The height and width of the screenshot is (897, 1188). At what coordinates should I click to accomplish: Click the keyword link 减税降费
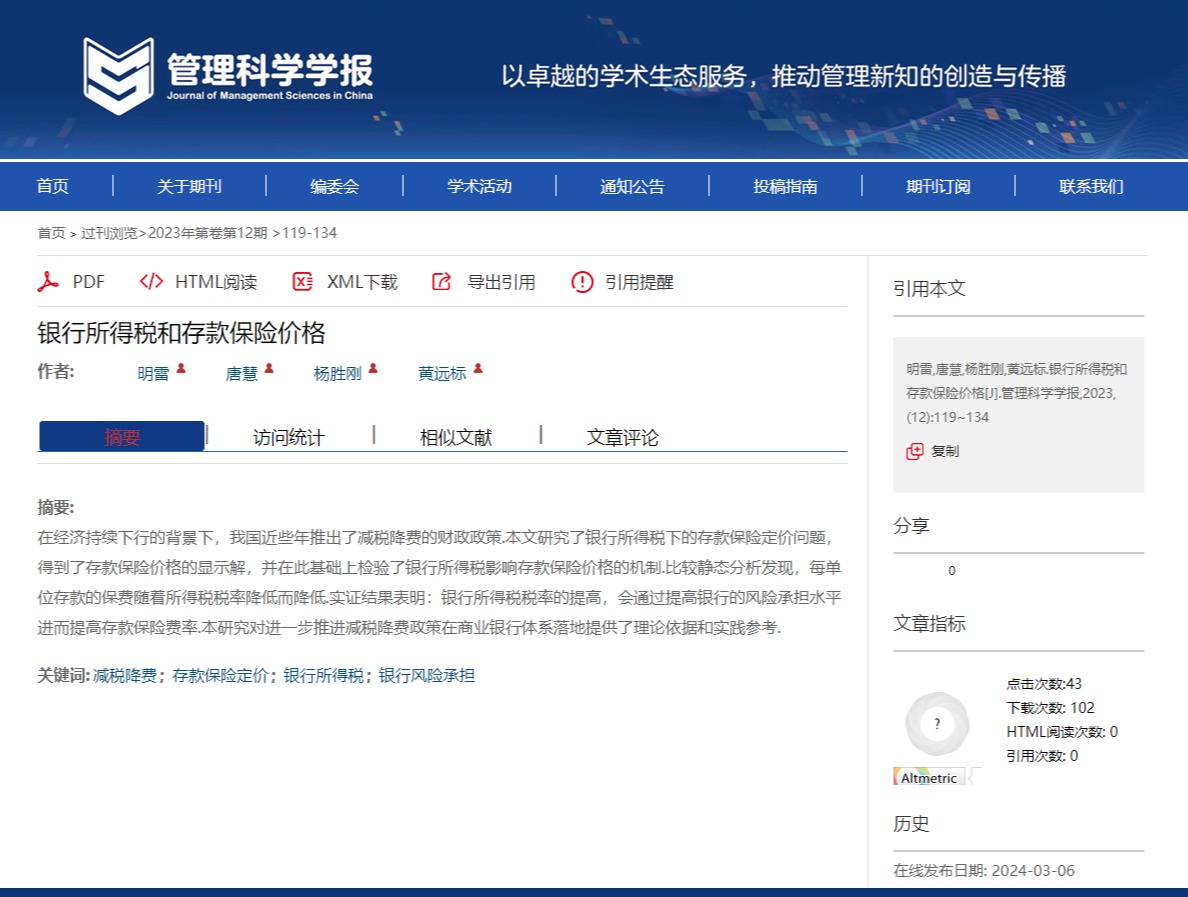[125, 676]
